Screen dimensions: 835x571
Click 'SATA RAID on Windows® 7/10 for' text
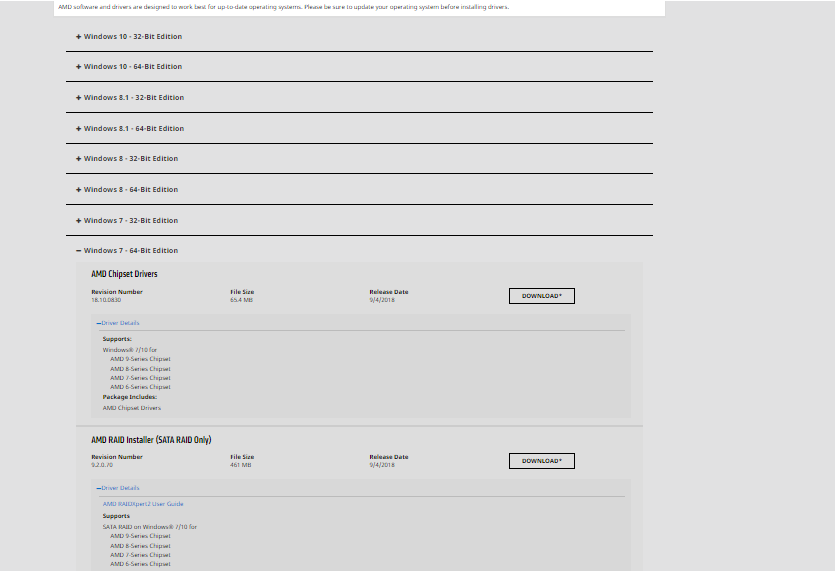point(150,527)
